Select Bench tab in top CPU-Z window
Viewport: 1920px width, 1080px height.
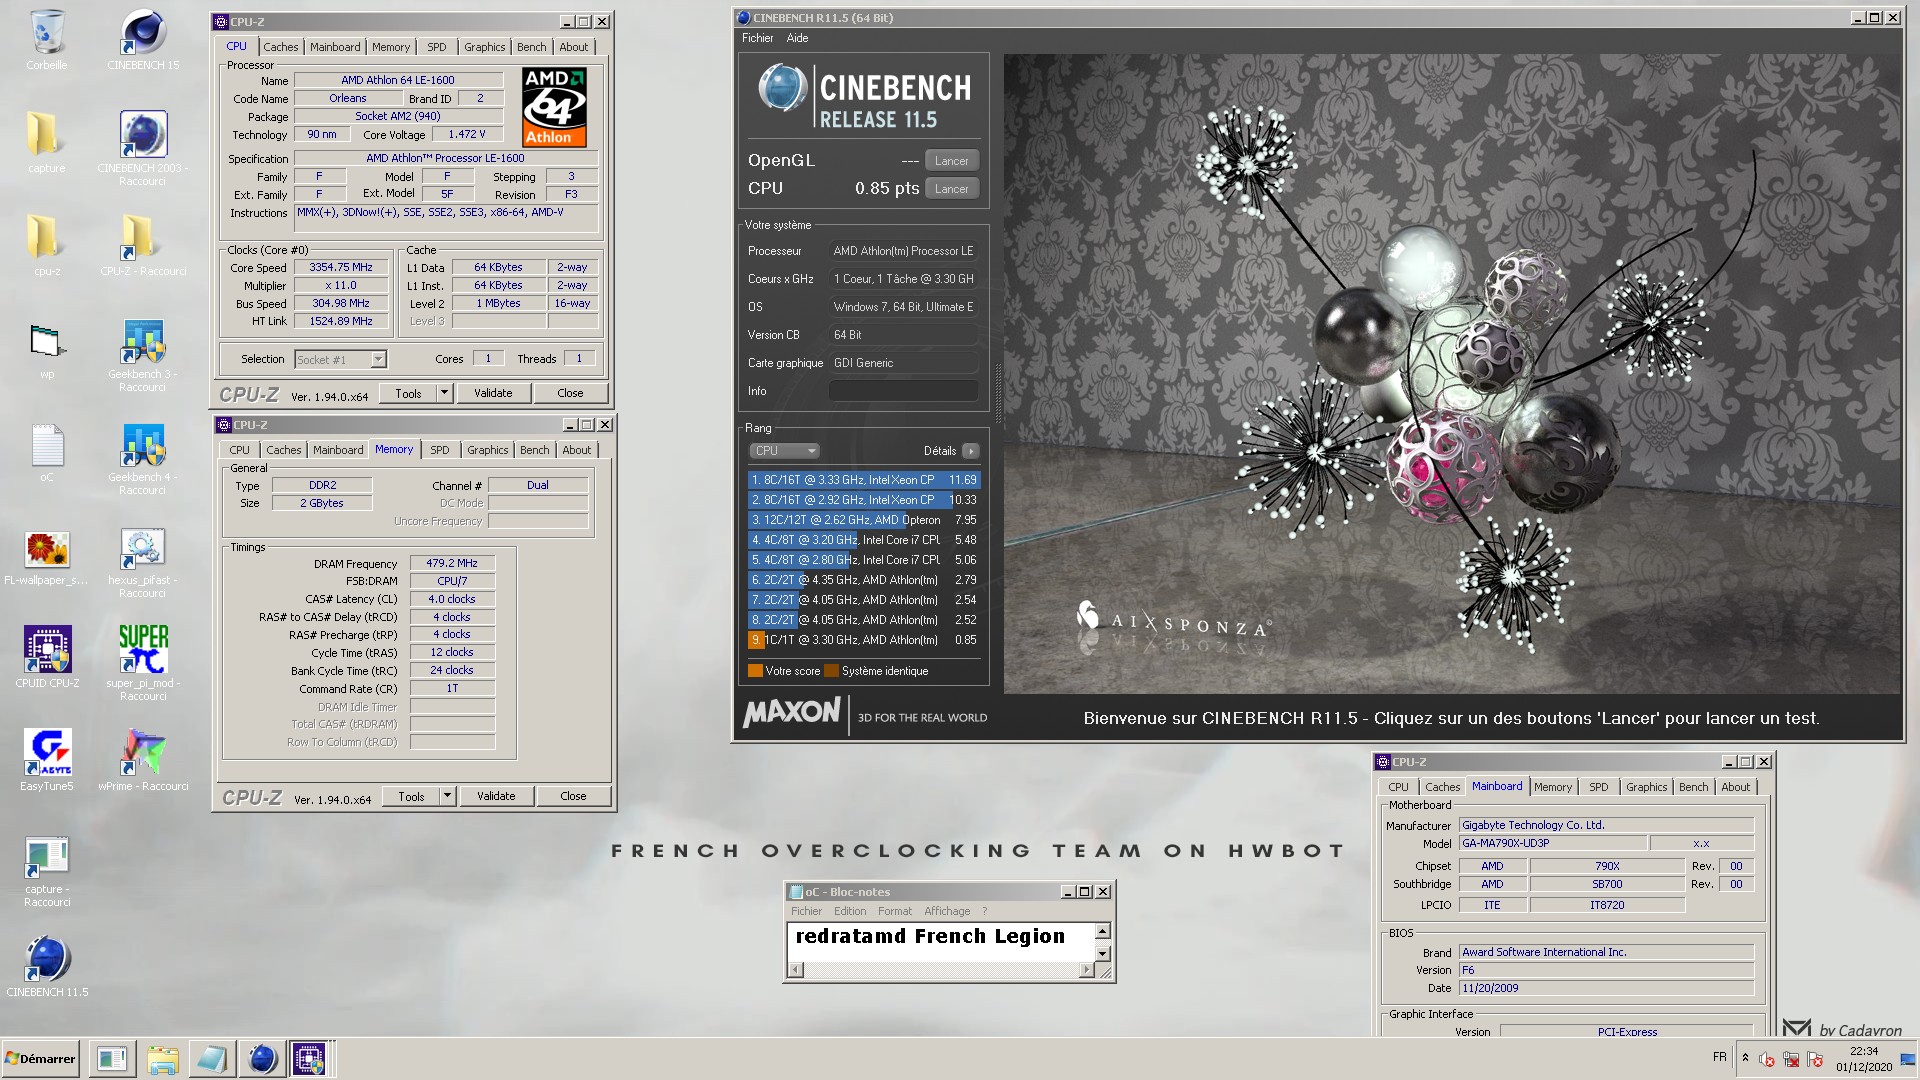coord(532,47)
